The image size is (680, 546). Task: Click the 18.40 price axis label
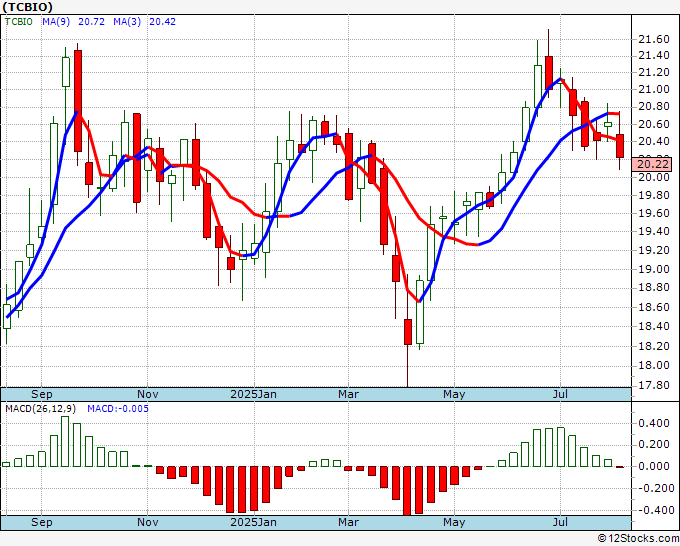pos(654,327)
